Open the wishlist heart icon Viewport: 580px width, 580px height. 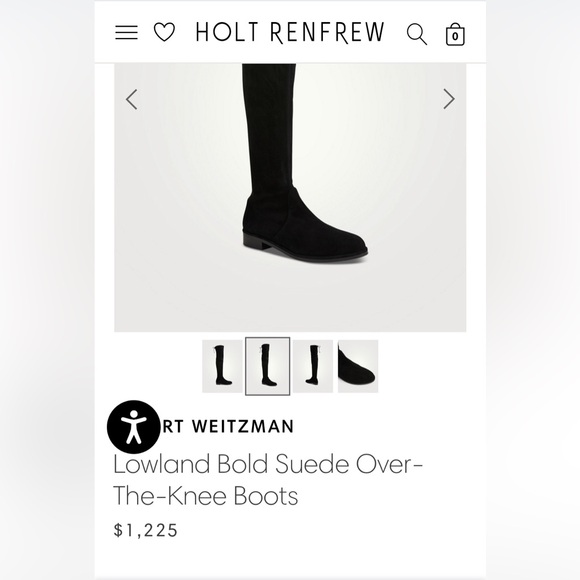pos(164,32)
